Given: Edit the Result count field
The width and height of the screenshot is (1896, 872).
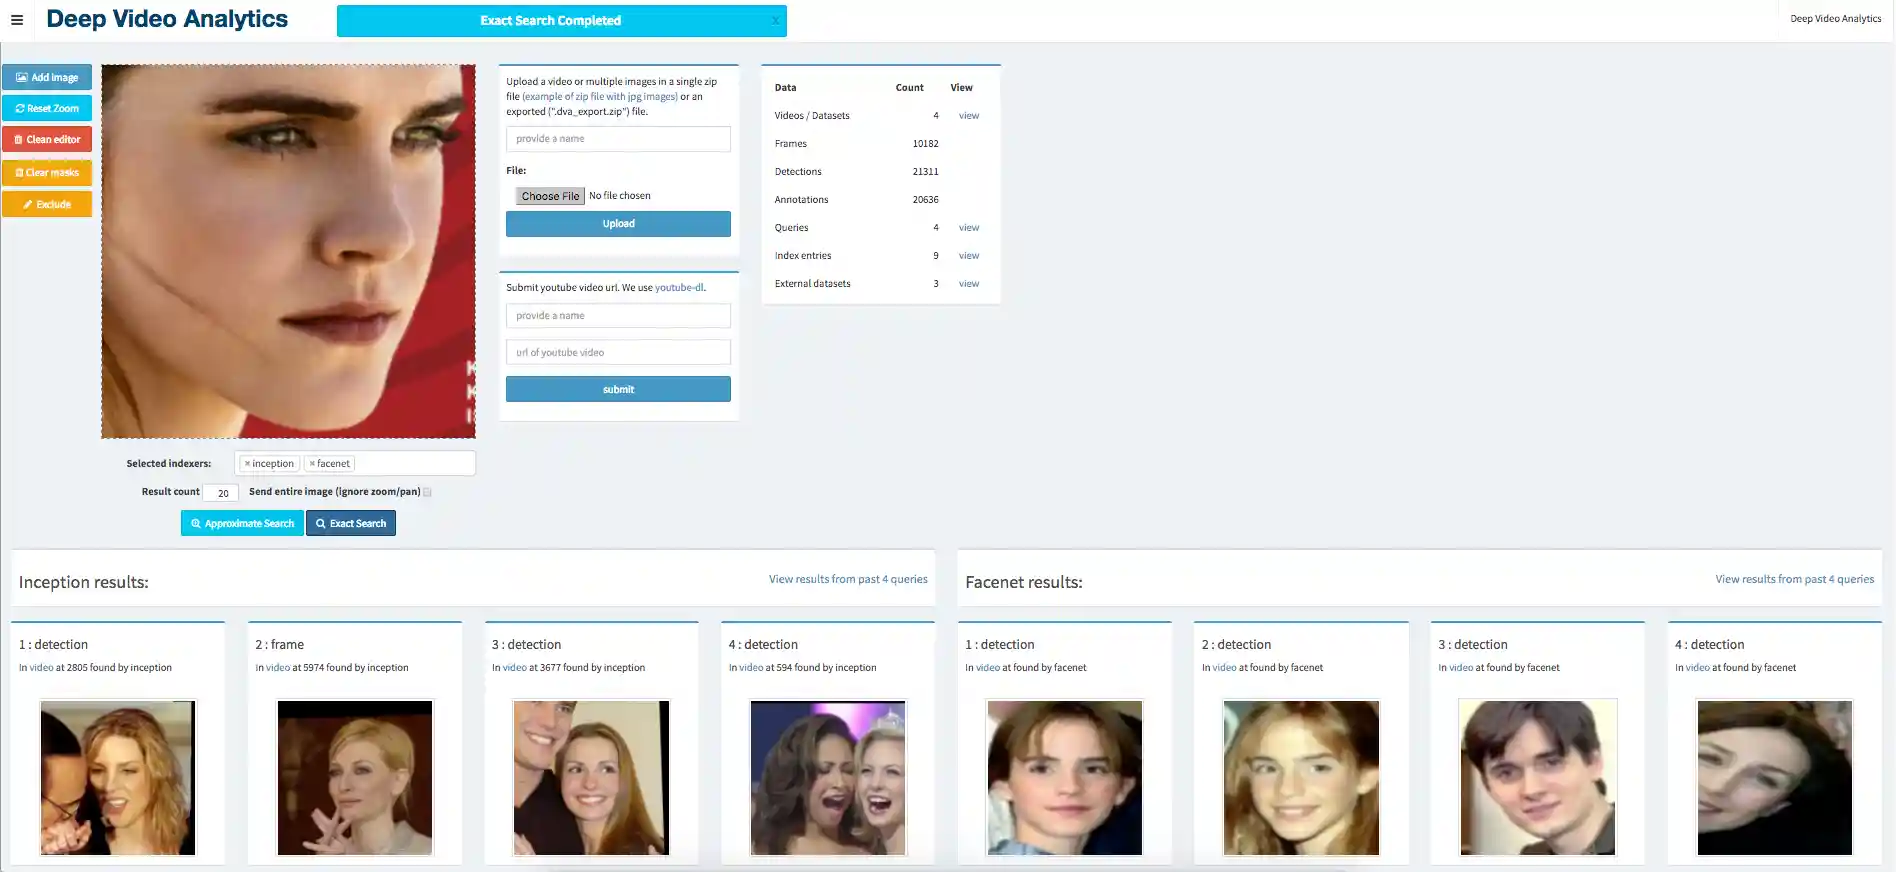Looking at the screenshot, I should [x=221, y=492].
